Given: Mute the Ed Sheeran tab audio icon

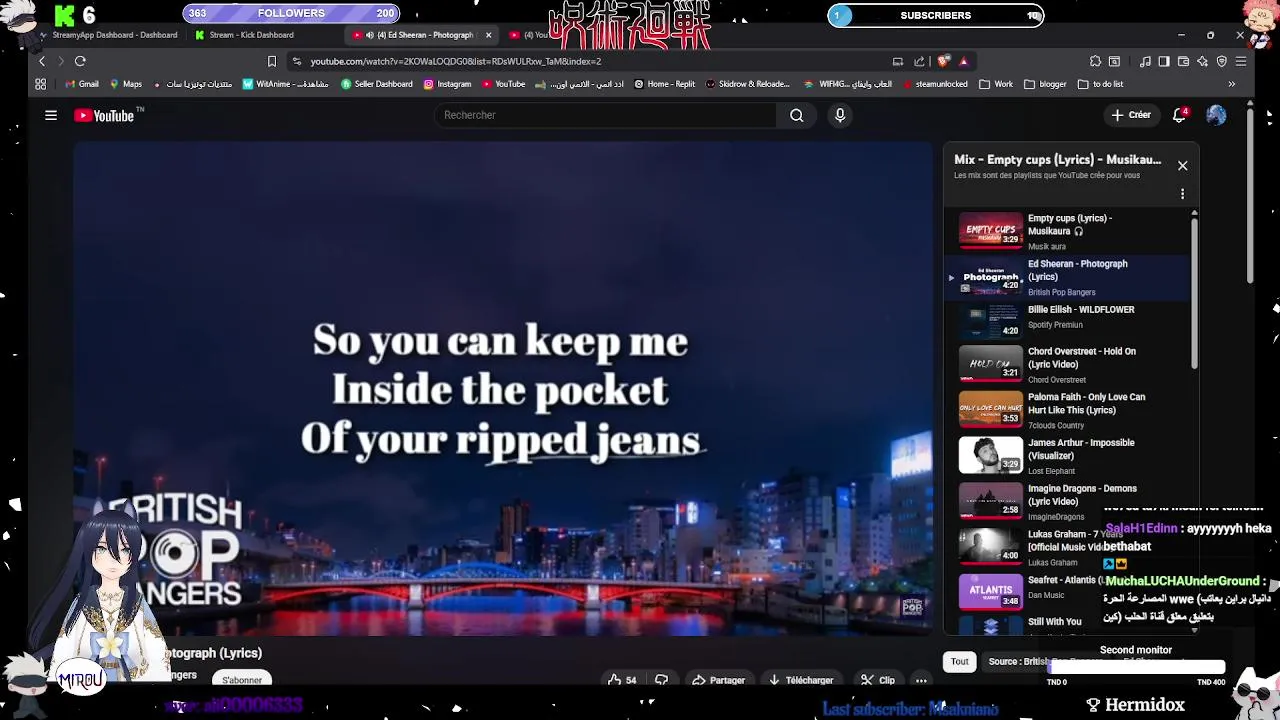Looking at the screenshot, I should 370,35.
